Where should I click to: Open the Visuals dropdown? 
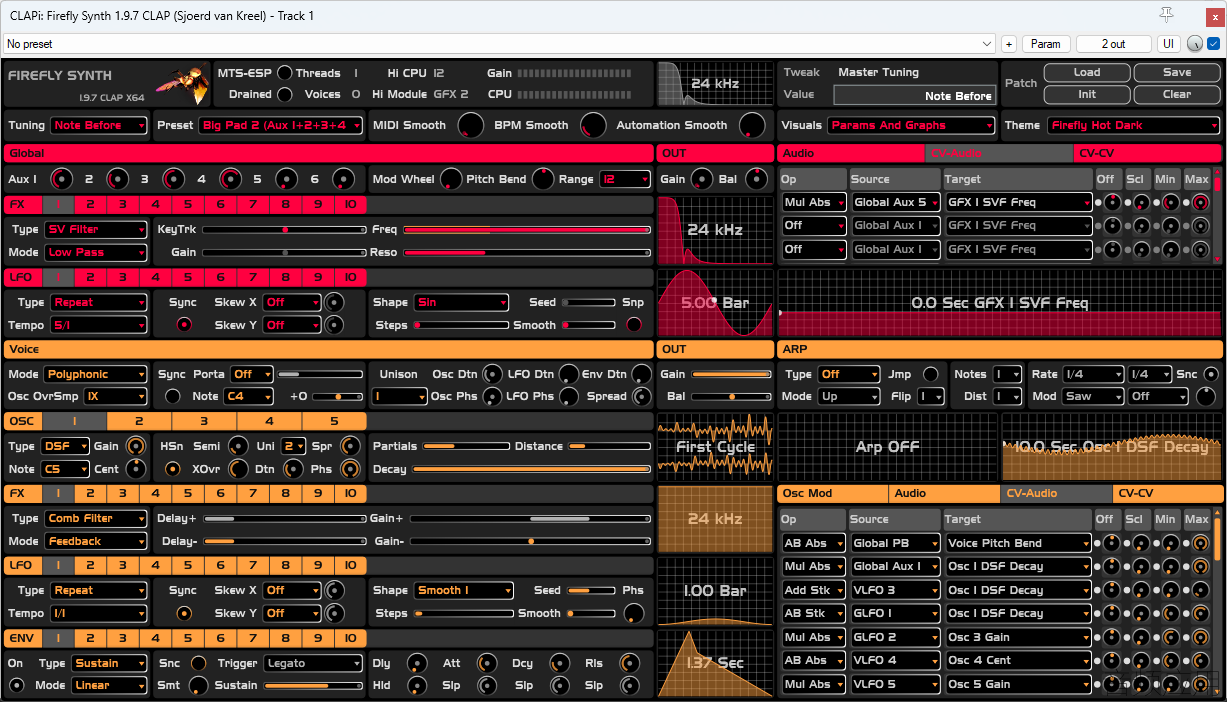[x=911, y=125]
